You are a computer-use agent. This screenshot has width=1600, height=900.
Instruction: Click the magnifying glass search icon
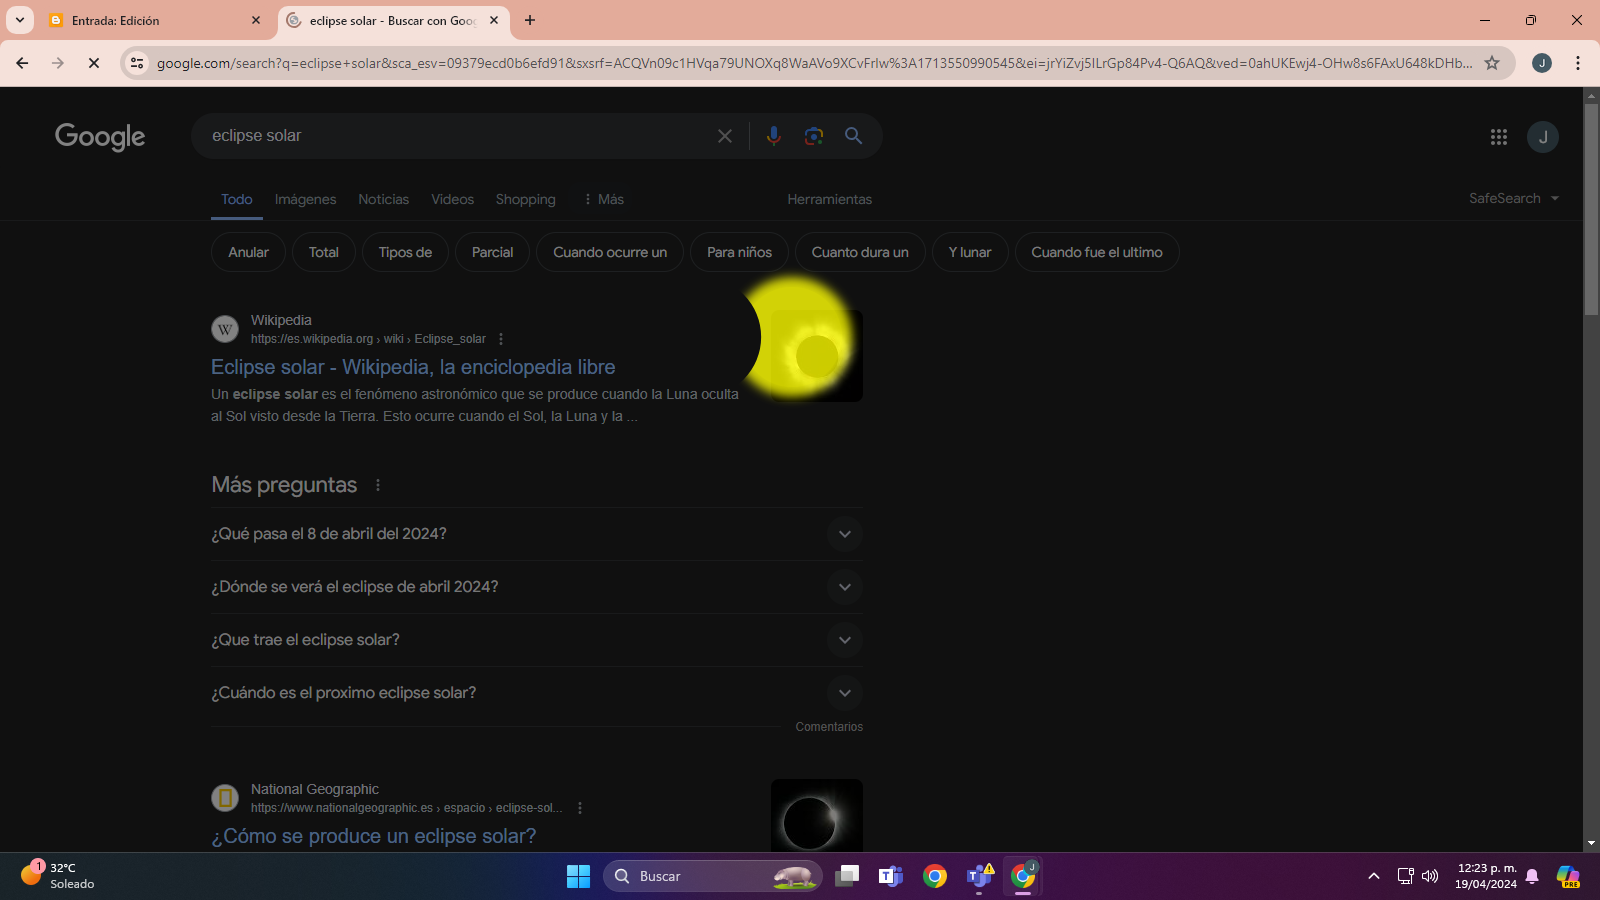tap(853, 136)
